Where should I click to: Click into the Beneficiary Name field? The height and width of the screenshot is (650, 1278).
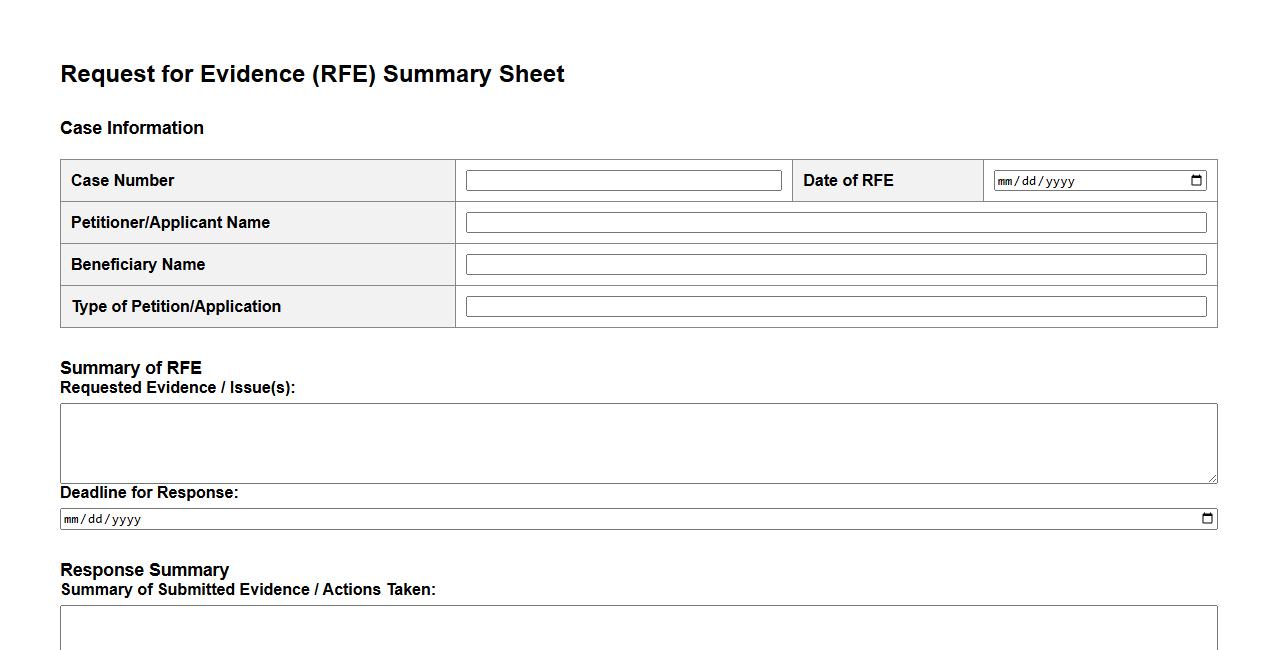[x=835, y=265]
